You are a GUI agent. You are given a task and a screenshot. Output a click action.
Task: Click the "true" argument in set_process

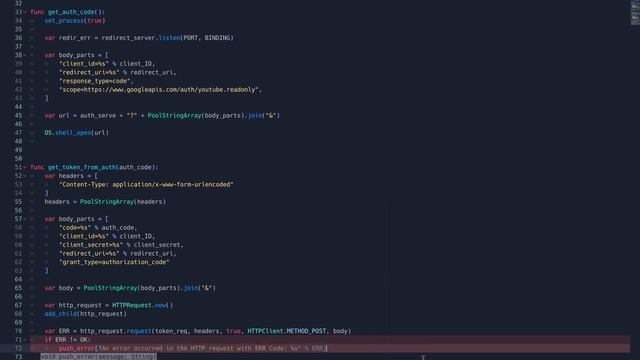click(94, 21)
